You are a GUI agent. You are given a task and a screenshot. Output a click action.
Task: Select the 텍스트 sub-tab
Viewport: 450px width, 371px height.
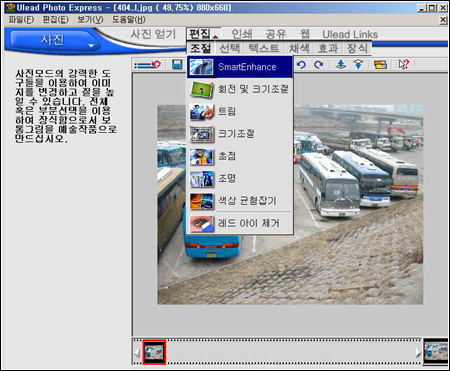tap(264, 48)
